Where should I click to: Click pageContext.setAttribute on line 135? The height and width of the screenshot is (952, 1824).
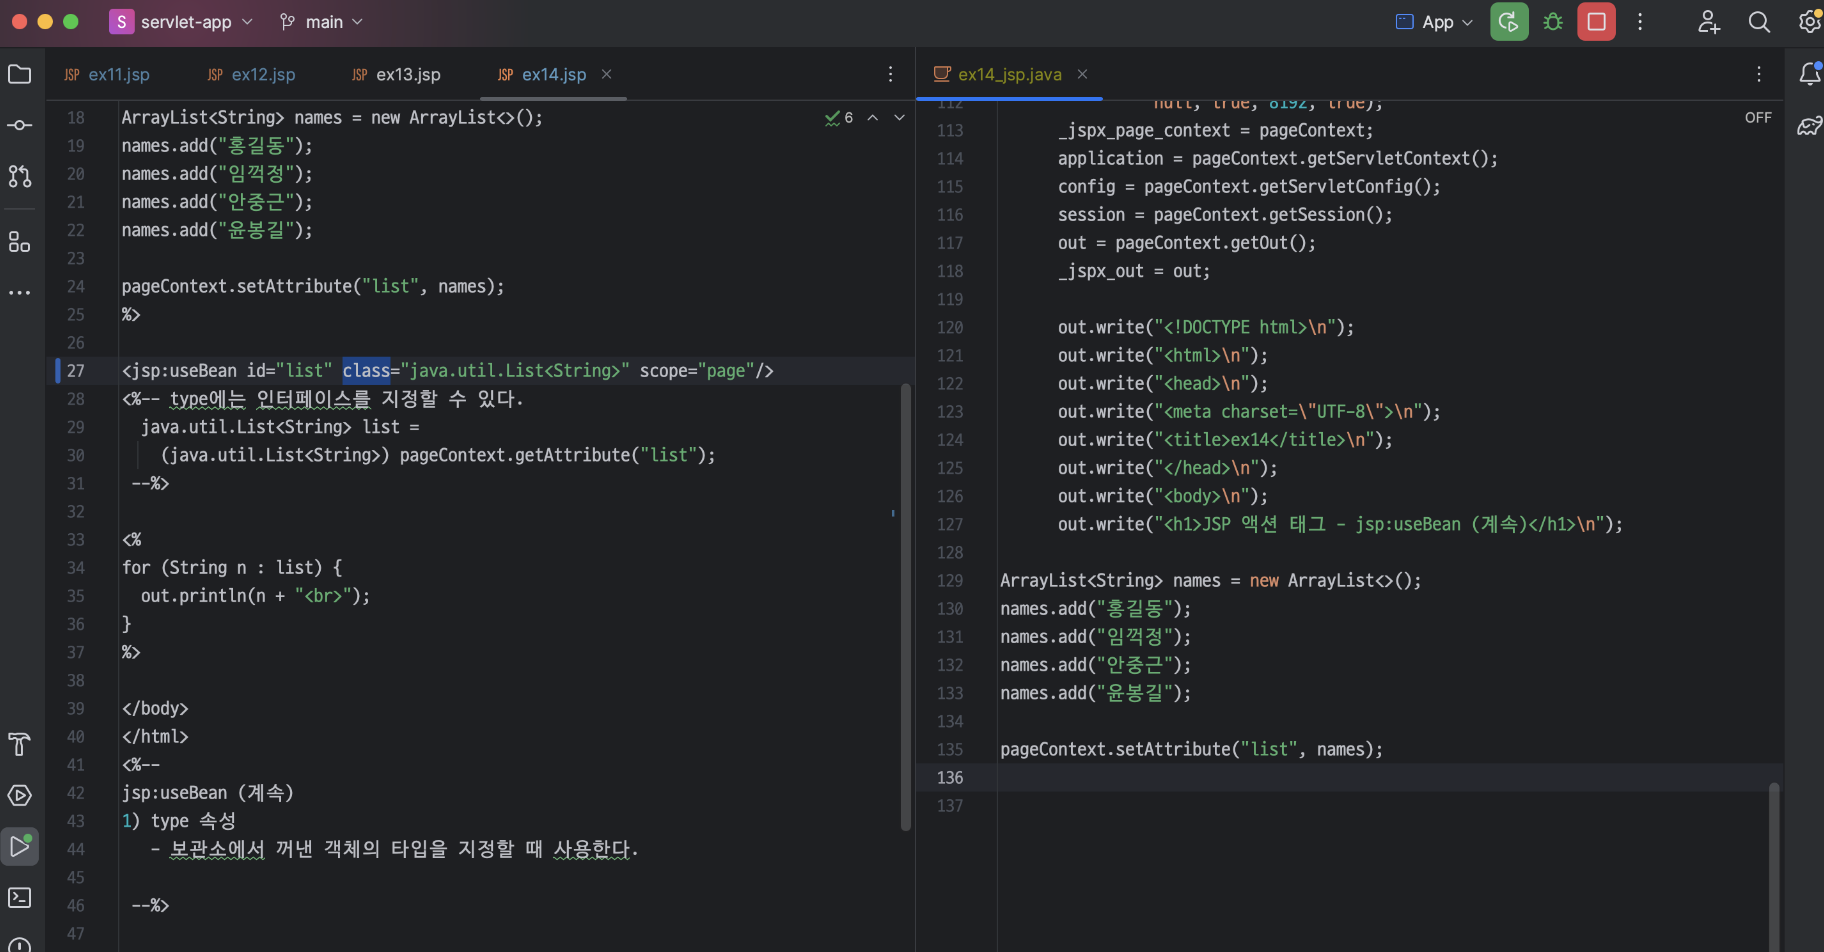point(1192,750)
